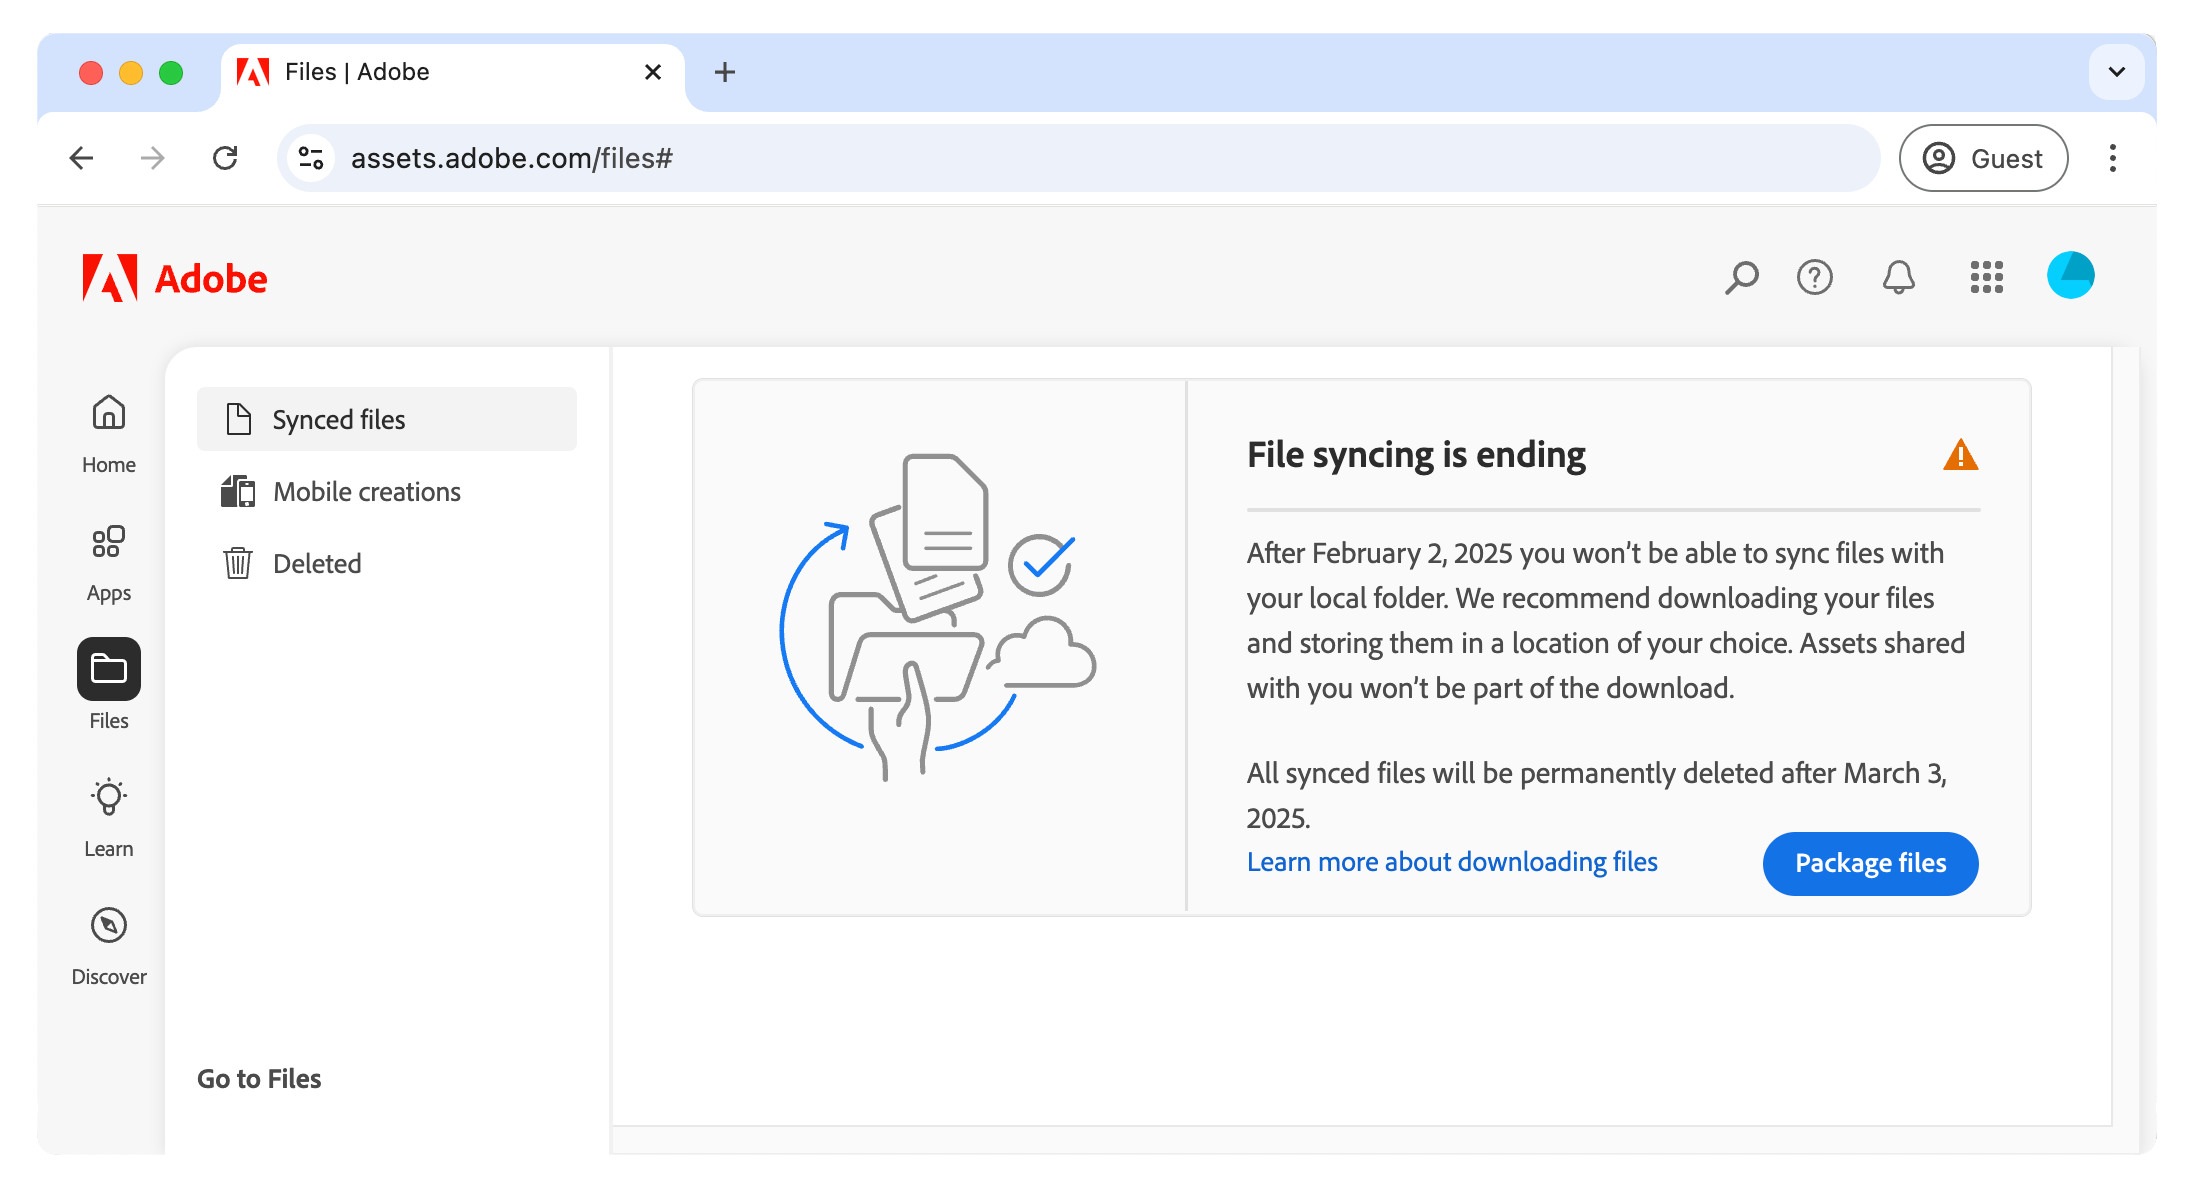
Task: Open the Home section in sidebar
Action: point(109,433)
